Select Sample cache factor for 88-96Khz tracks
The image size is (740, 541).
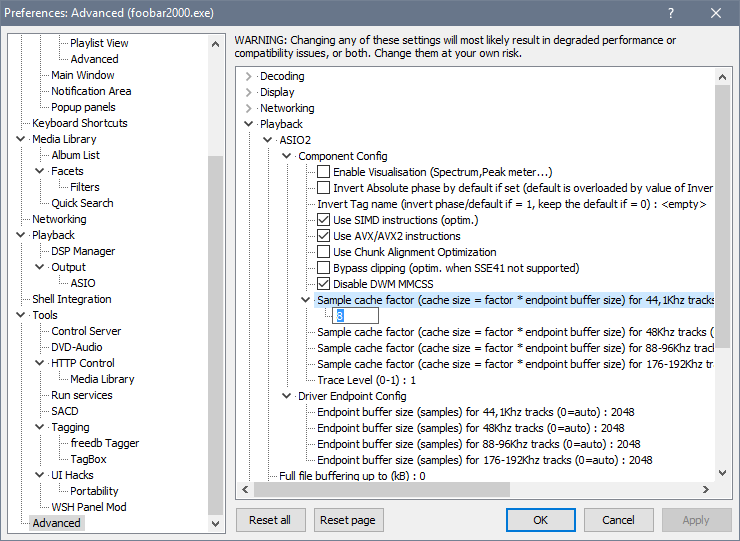coord(515,348)
